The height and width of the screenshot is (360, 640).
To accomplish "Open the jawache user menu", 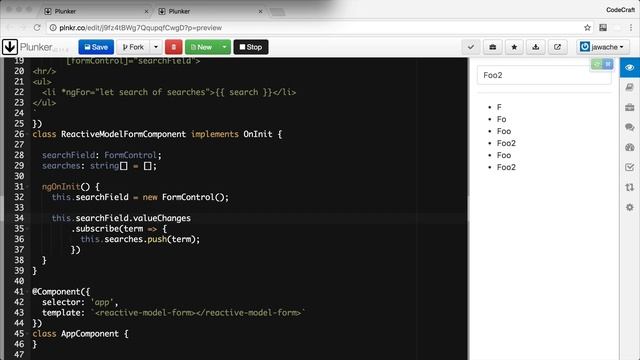I will pyautogui.click(x=602, y=47).
